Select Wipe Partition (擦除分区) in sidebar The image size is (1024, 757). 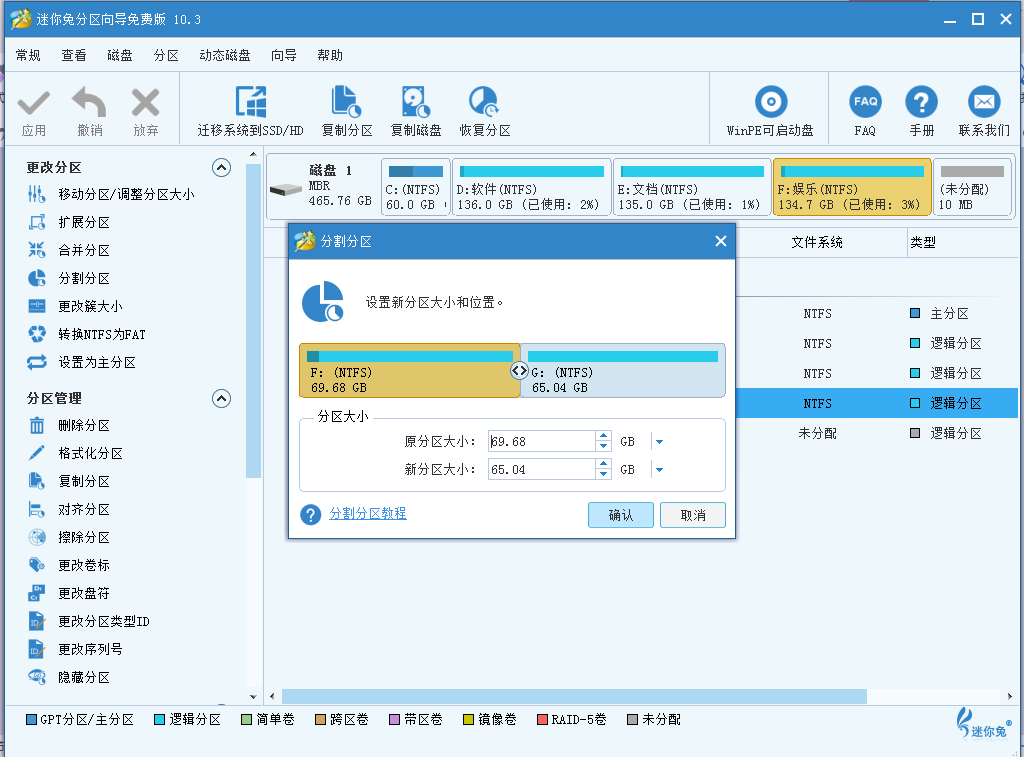(84, 538)
